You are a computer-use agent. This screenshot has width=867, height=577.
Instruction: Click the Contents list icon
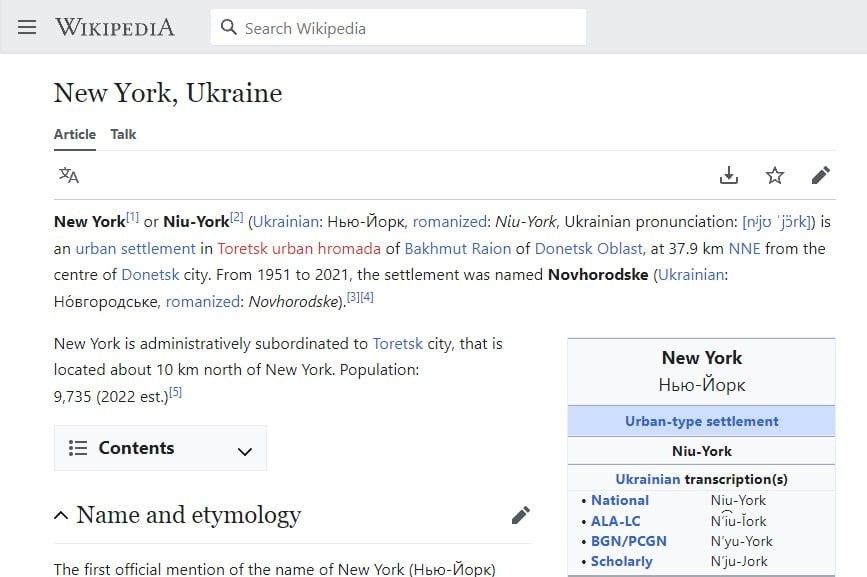click(78, 448)
